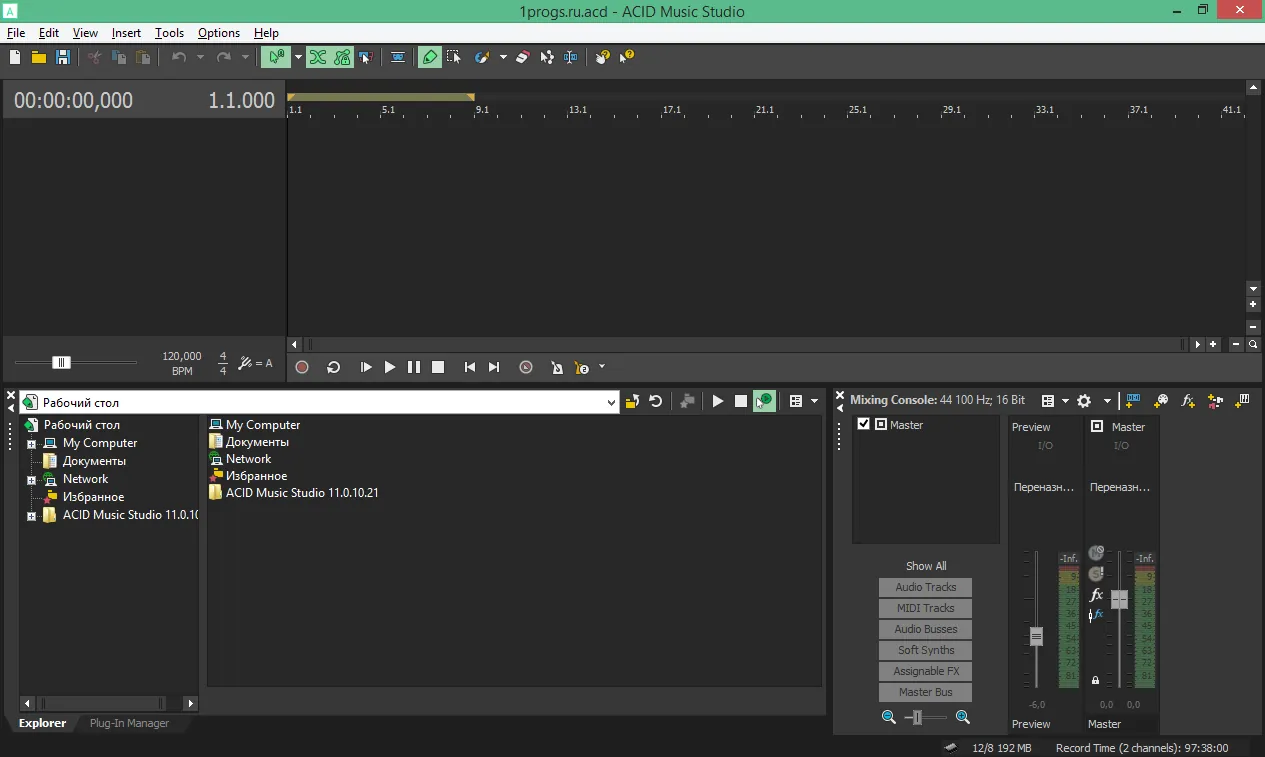Click Insert FX icon in Mixing Console
This screenshot has height=757, width=1265.
click(x=1188, y=401)
